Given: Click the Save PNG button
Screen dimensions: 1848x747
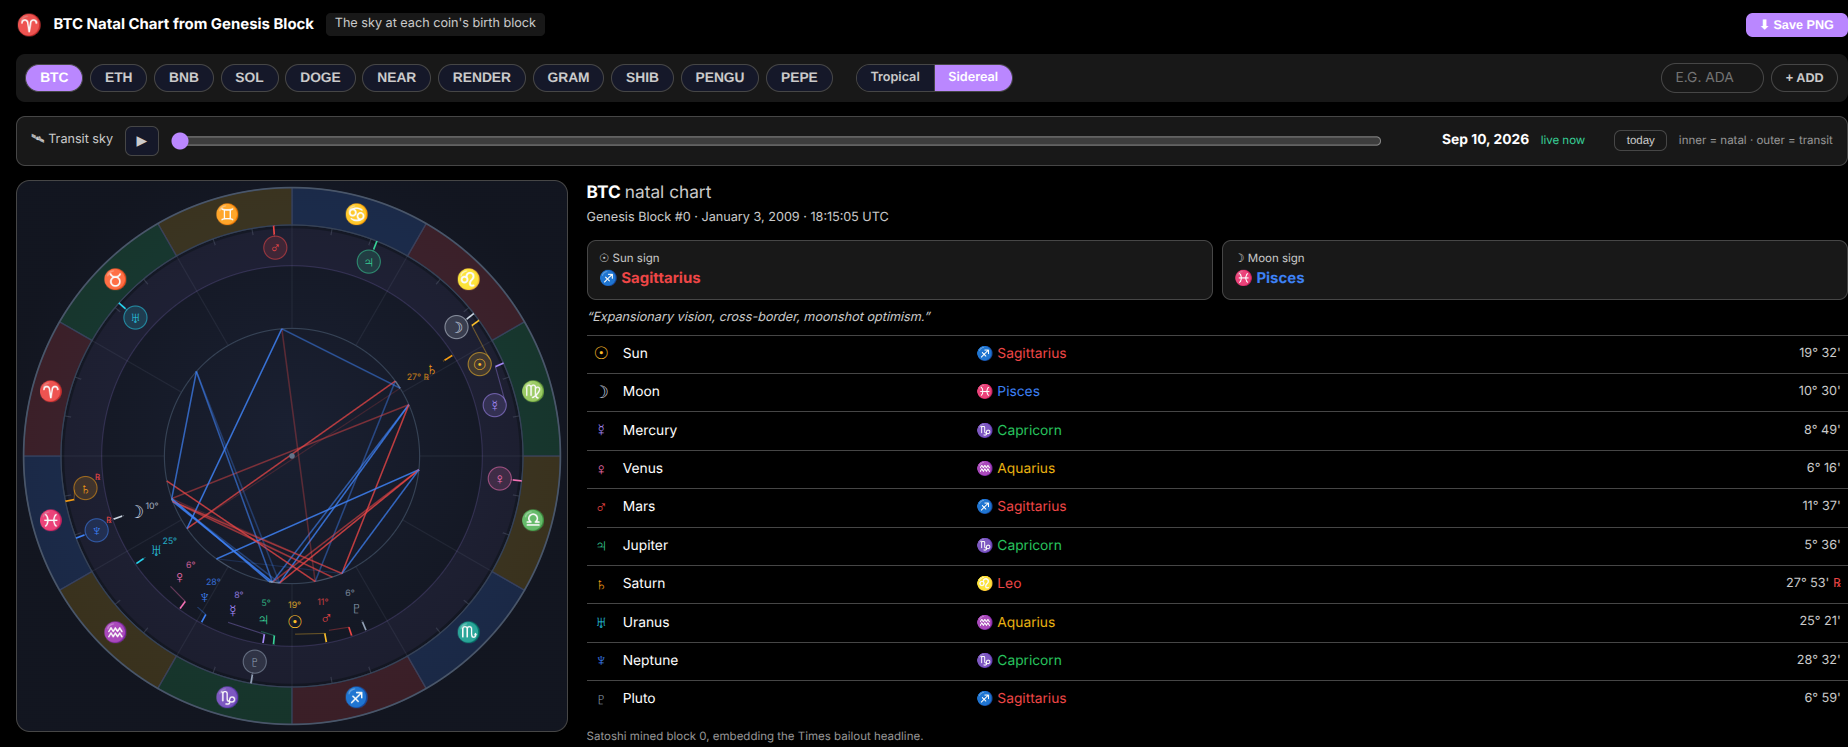Looking at the screenshot, I should click(x=1797, y=25).
